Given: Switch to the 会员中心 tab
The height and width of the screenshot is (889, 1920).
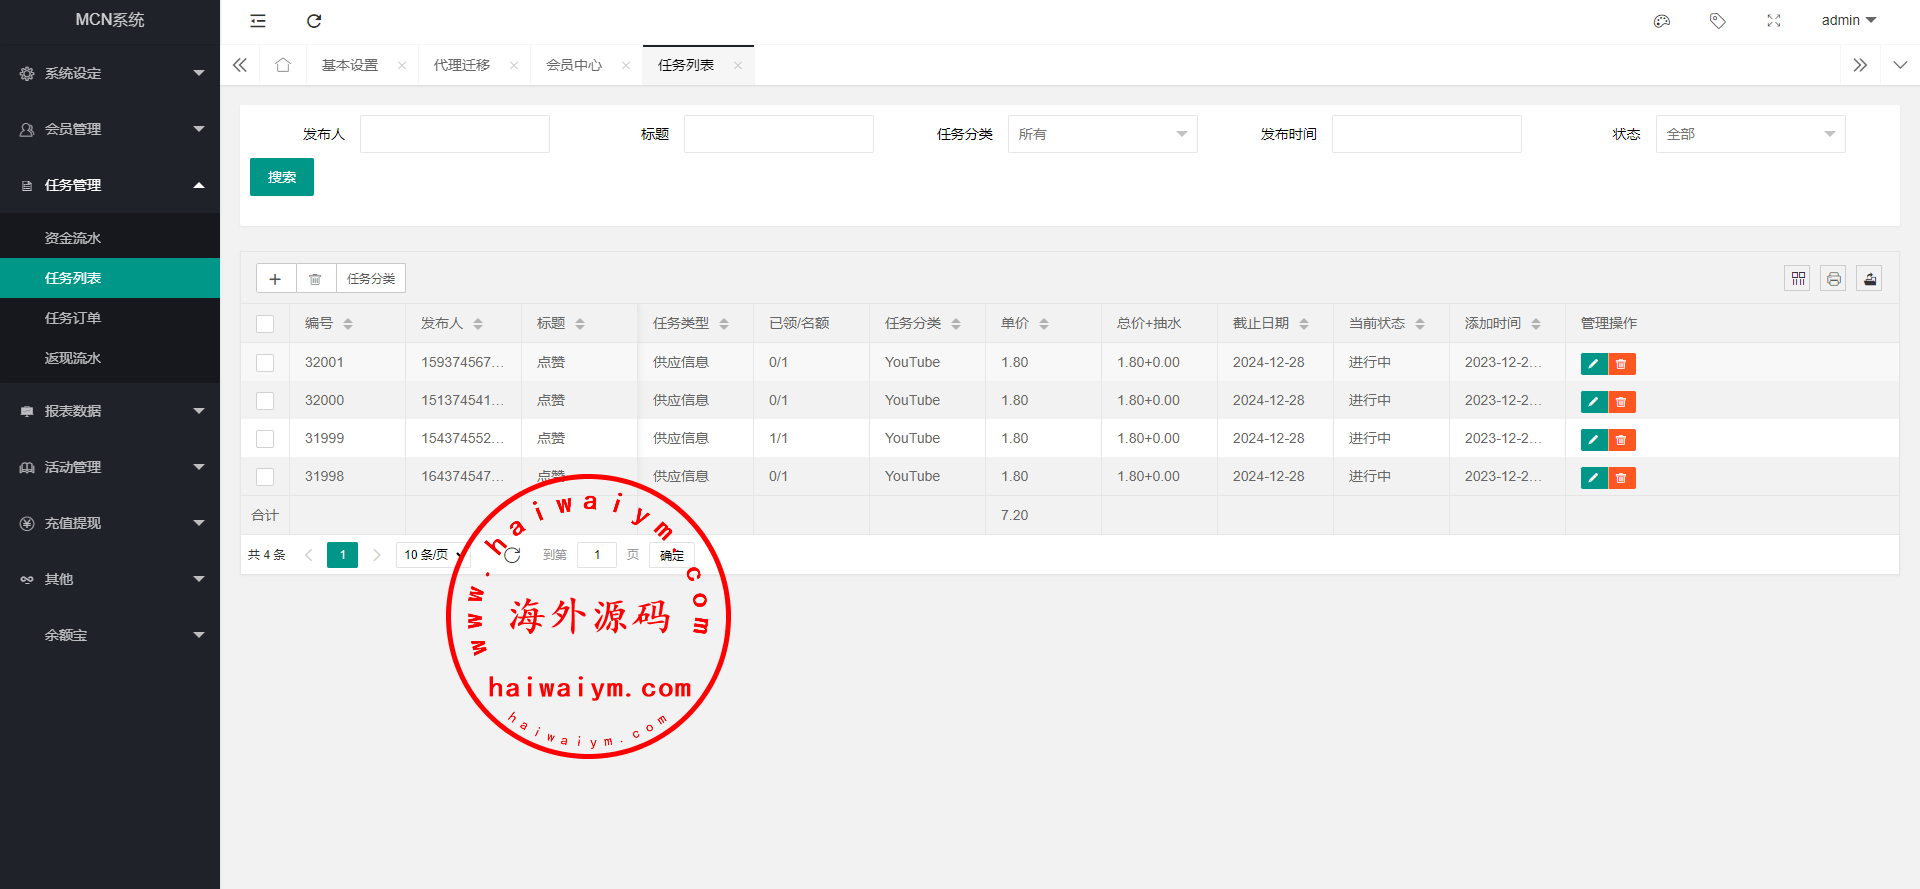Looking at the screenshot, I should coord(574,65).
